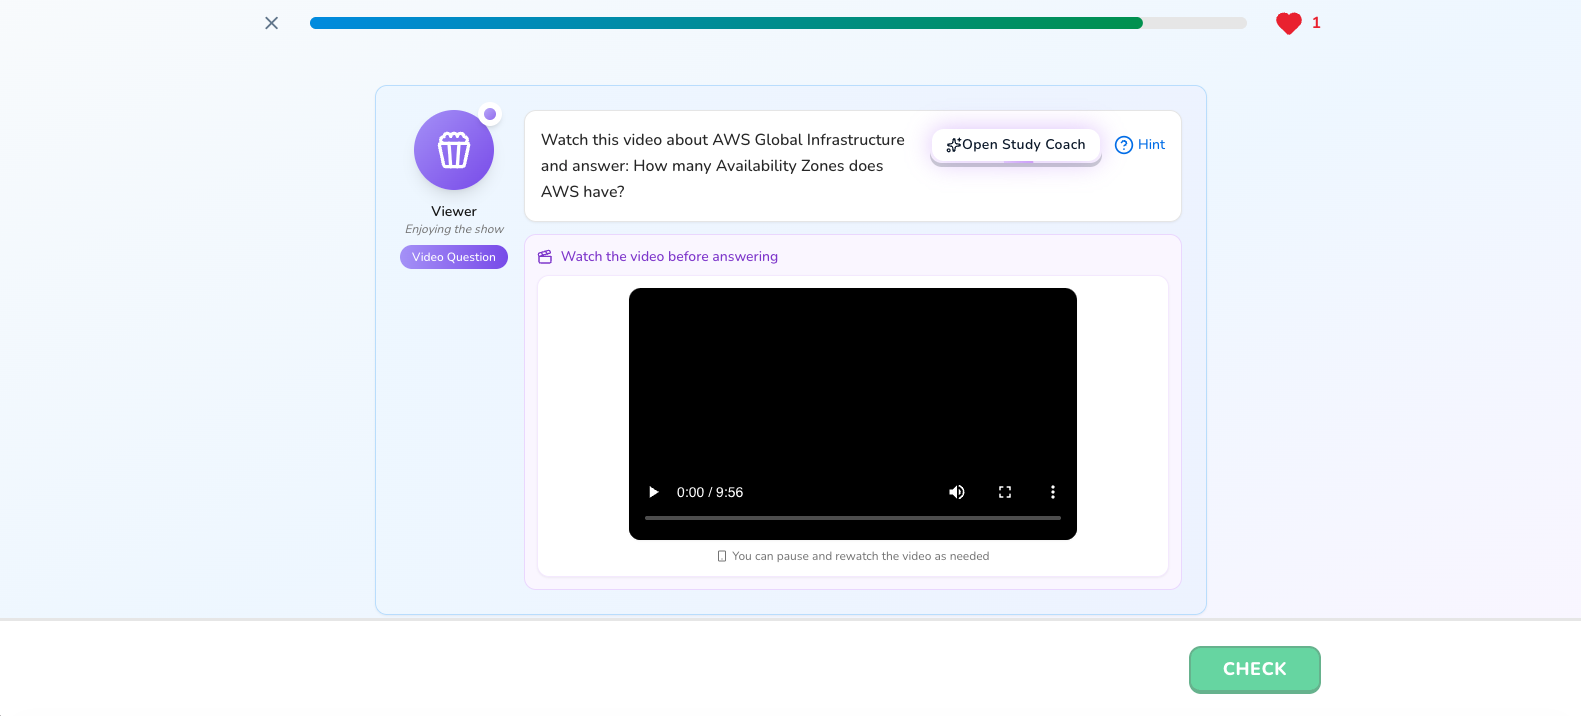Click the clapperboard icon beside watch notice
Image resolution: width=1581 pixels, height=716 pixels.
(545, 257)
